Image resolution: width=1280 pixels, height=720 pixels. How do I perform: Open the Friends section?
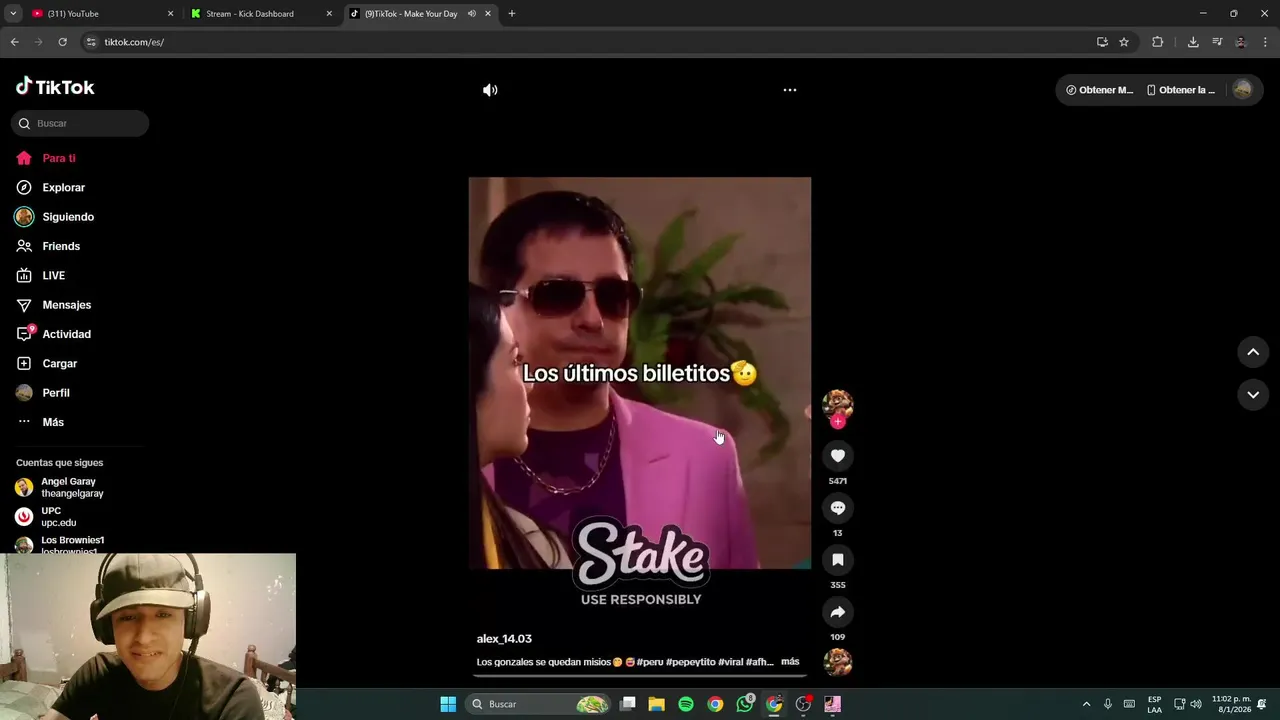pyautogui.click(x=61, y=246)
